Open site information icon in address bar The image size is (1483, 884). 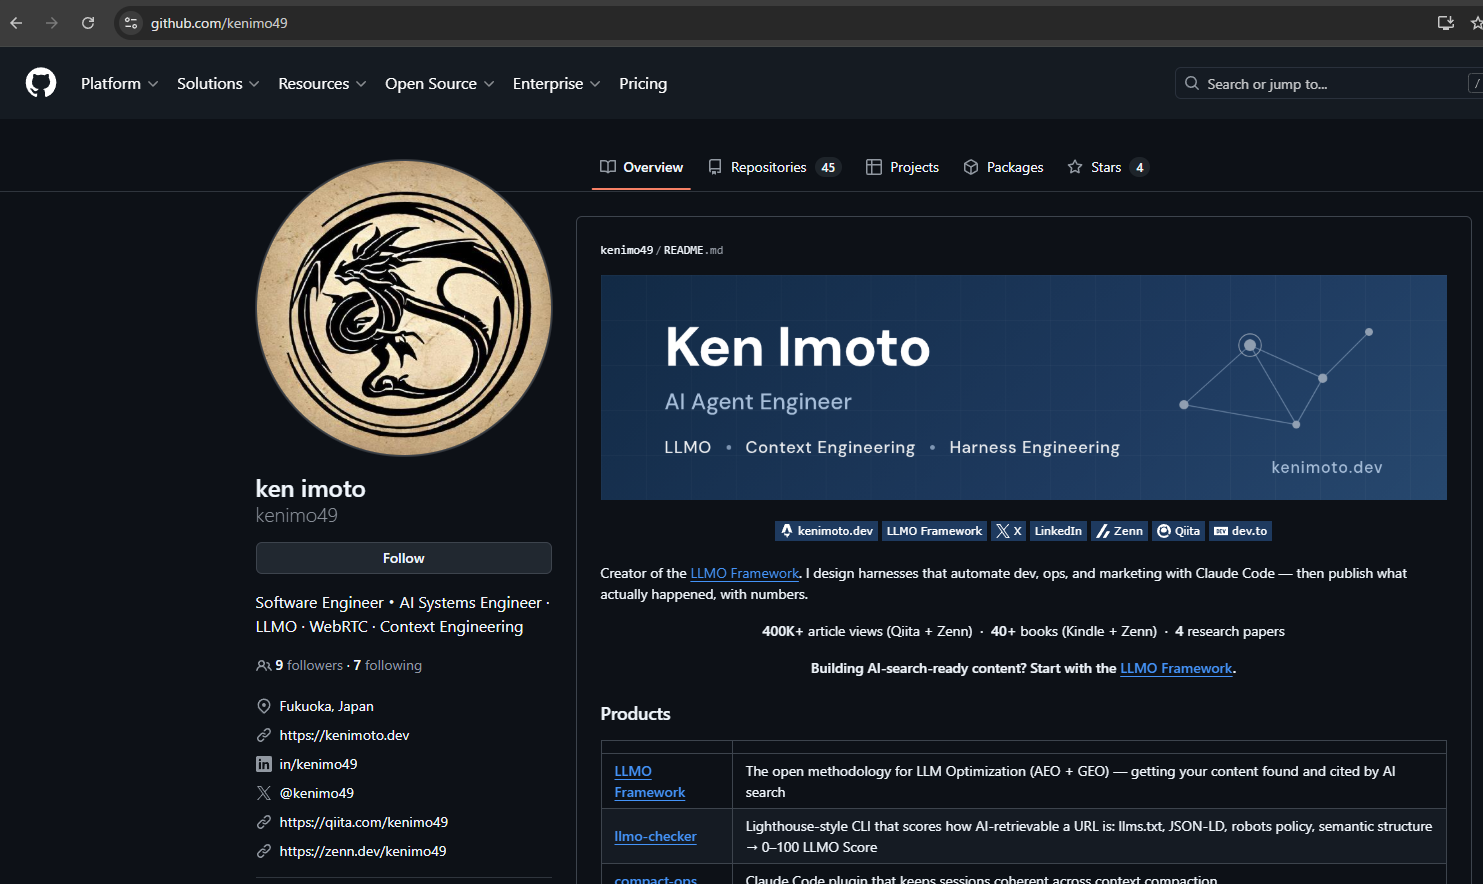click(x=131, y=23)
